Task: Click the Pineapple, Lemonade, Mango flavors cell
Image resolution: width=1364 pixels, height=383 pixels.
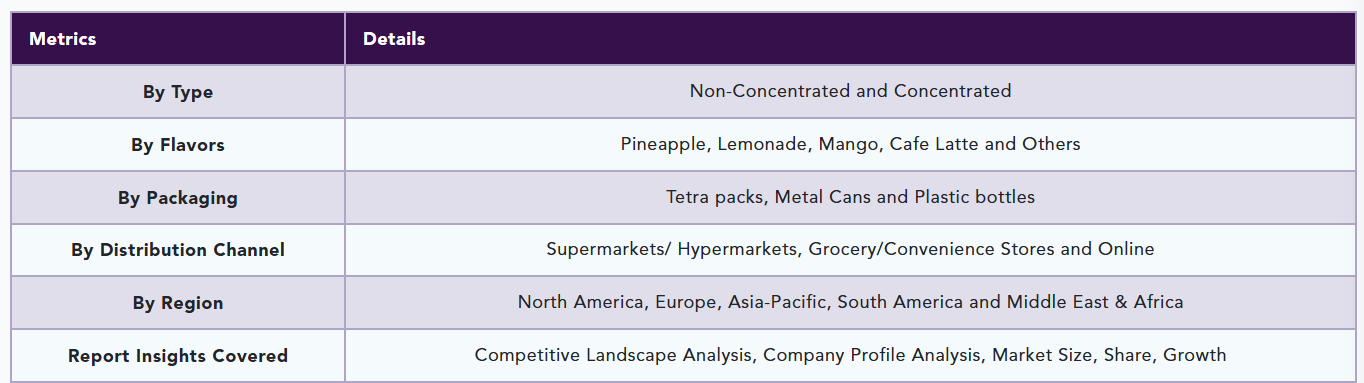Action: 849,145
